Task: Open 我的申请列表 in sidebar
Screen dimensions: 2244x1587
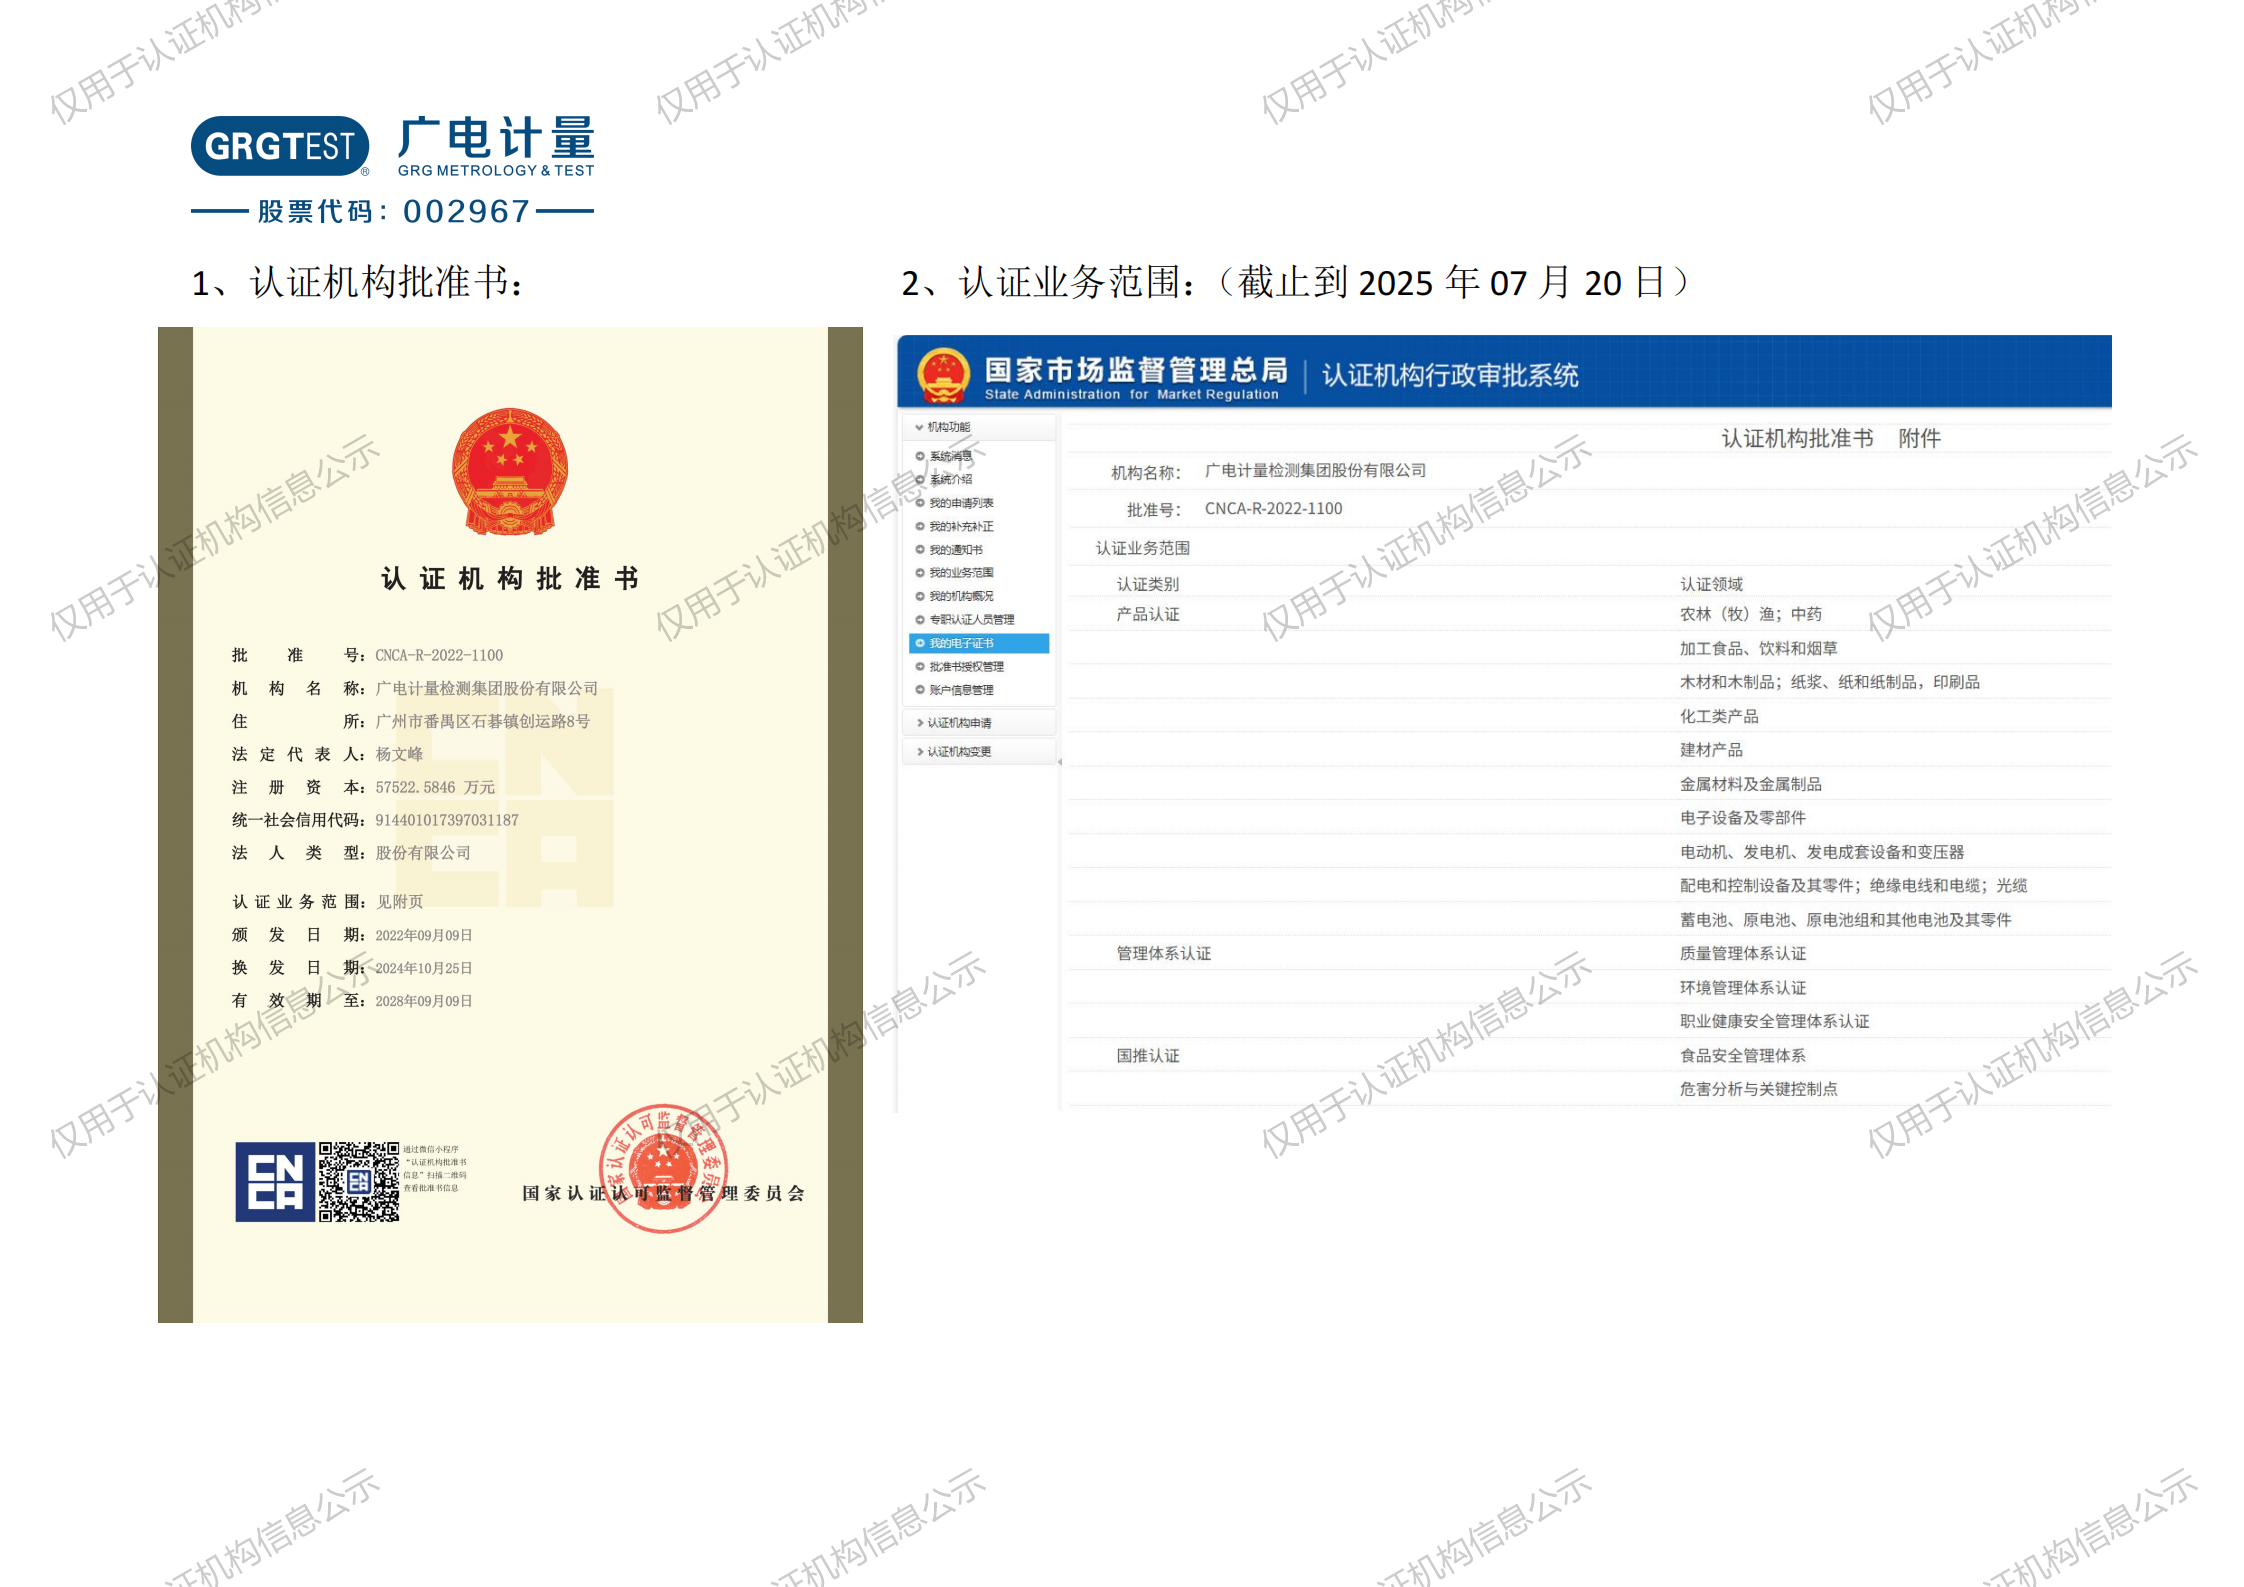Action: pos(961,503)
